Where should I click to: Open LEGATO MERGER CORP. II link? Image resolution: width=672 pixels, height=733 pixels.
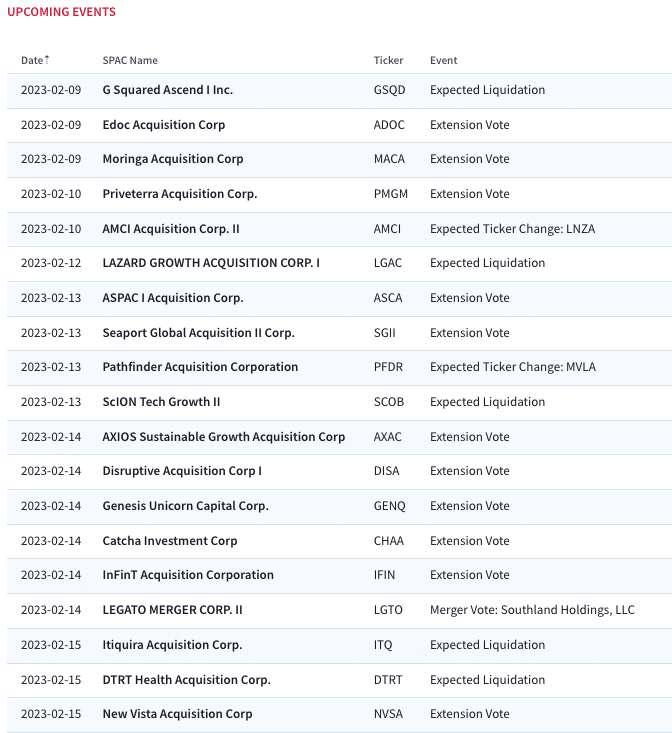pyautogui.click(x=172, y=610)
